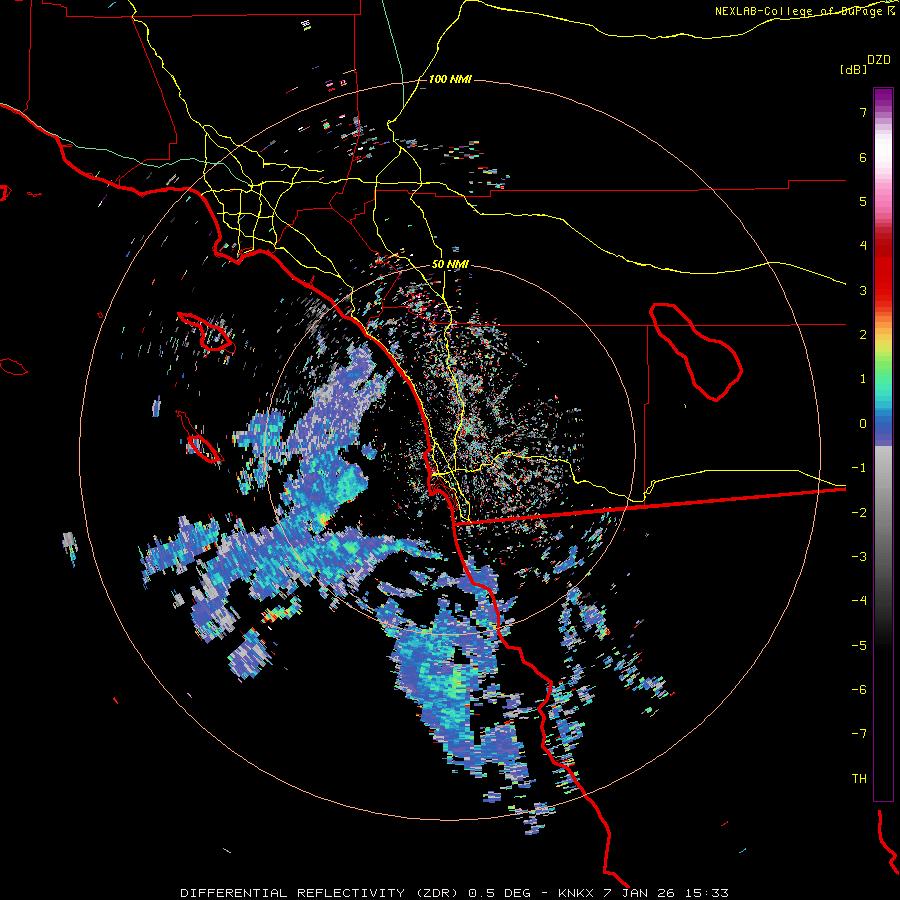
Task: Click the 7 value on the color scale
Action: (863, 112)
